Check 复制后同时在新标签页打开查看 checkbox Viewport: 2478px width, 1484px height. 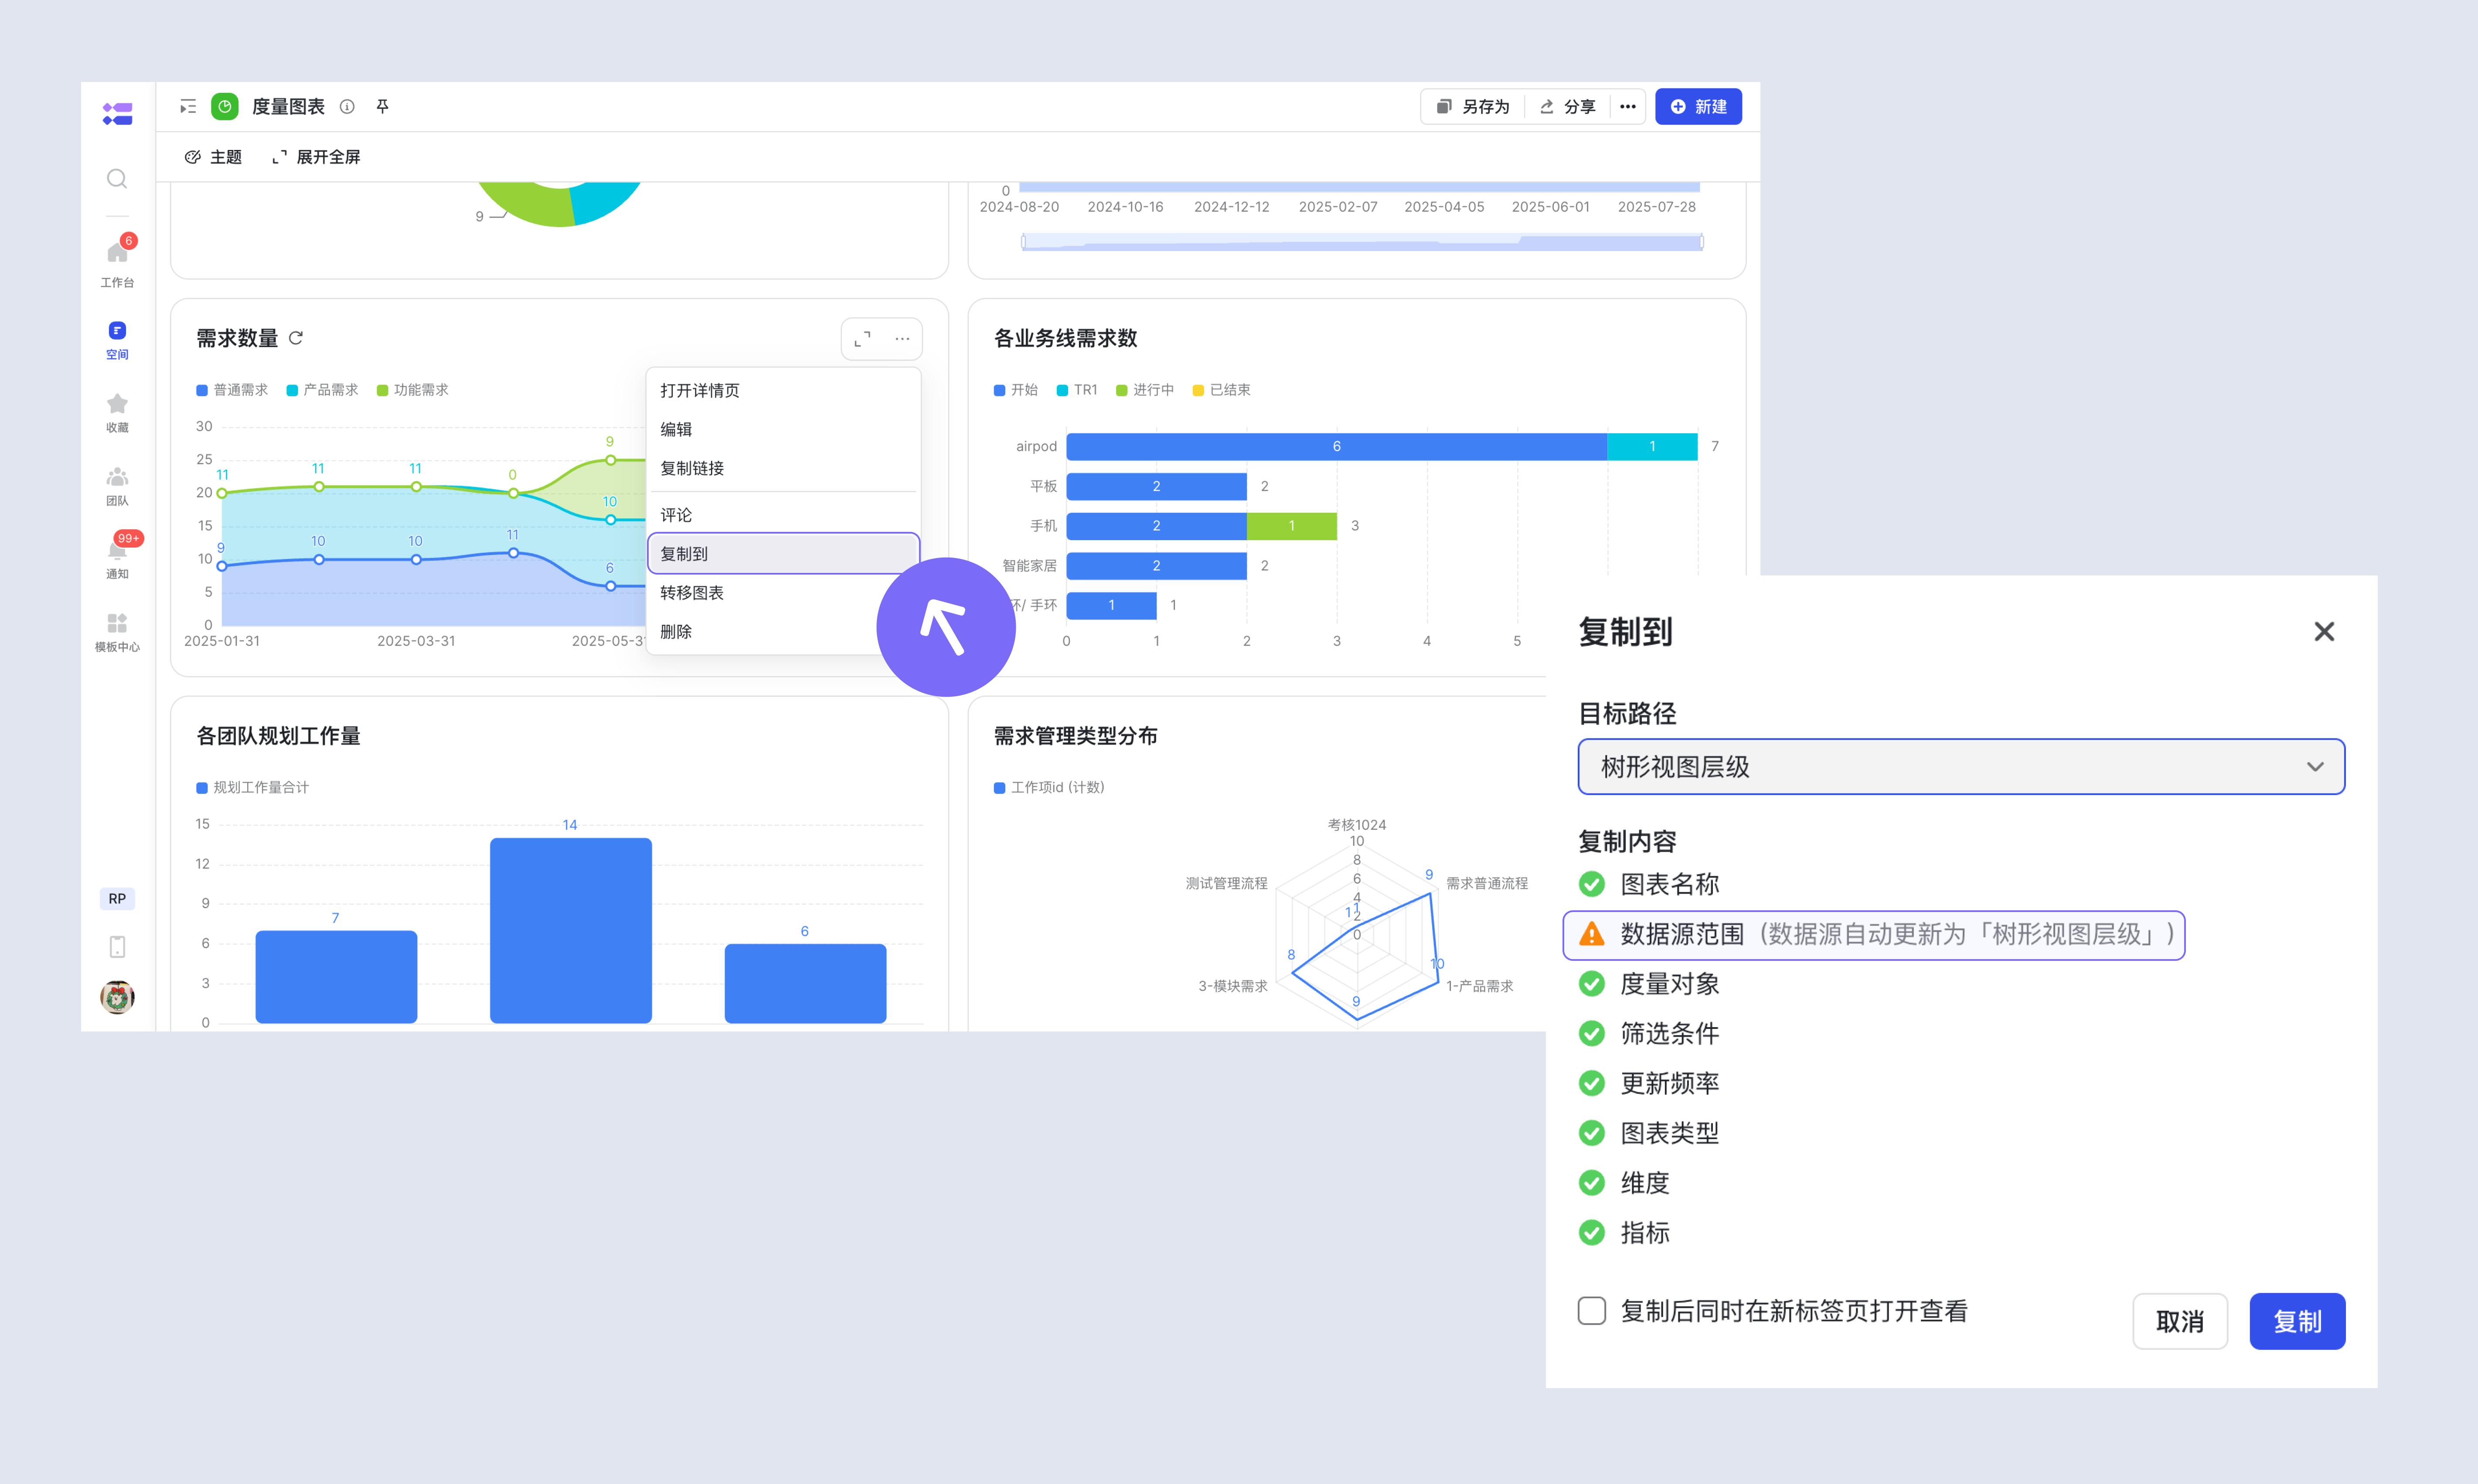point(1592,1311)
